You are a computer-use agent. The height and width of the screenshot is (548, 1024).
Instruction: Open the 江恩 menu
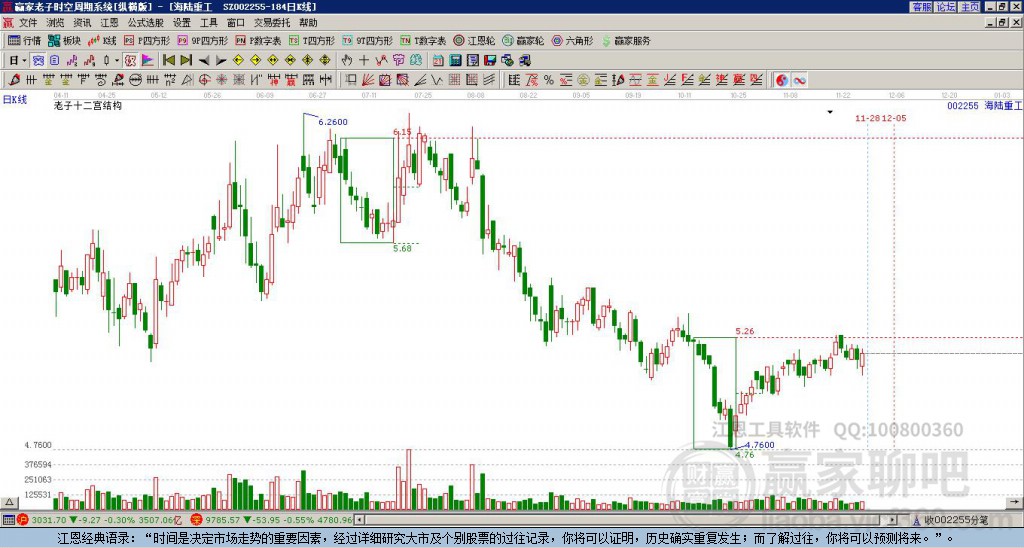click(x=110, y=23)
